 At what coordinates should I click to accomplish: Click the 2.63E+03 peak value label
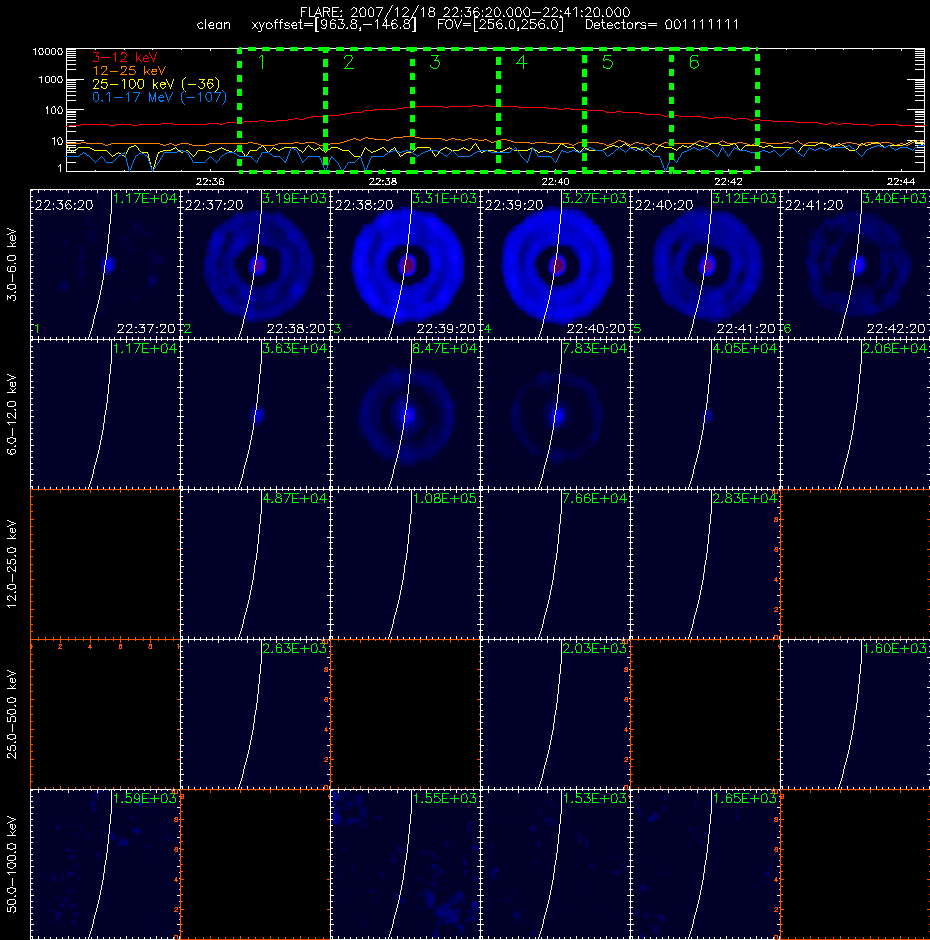[295, 648]
